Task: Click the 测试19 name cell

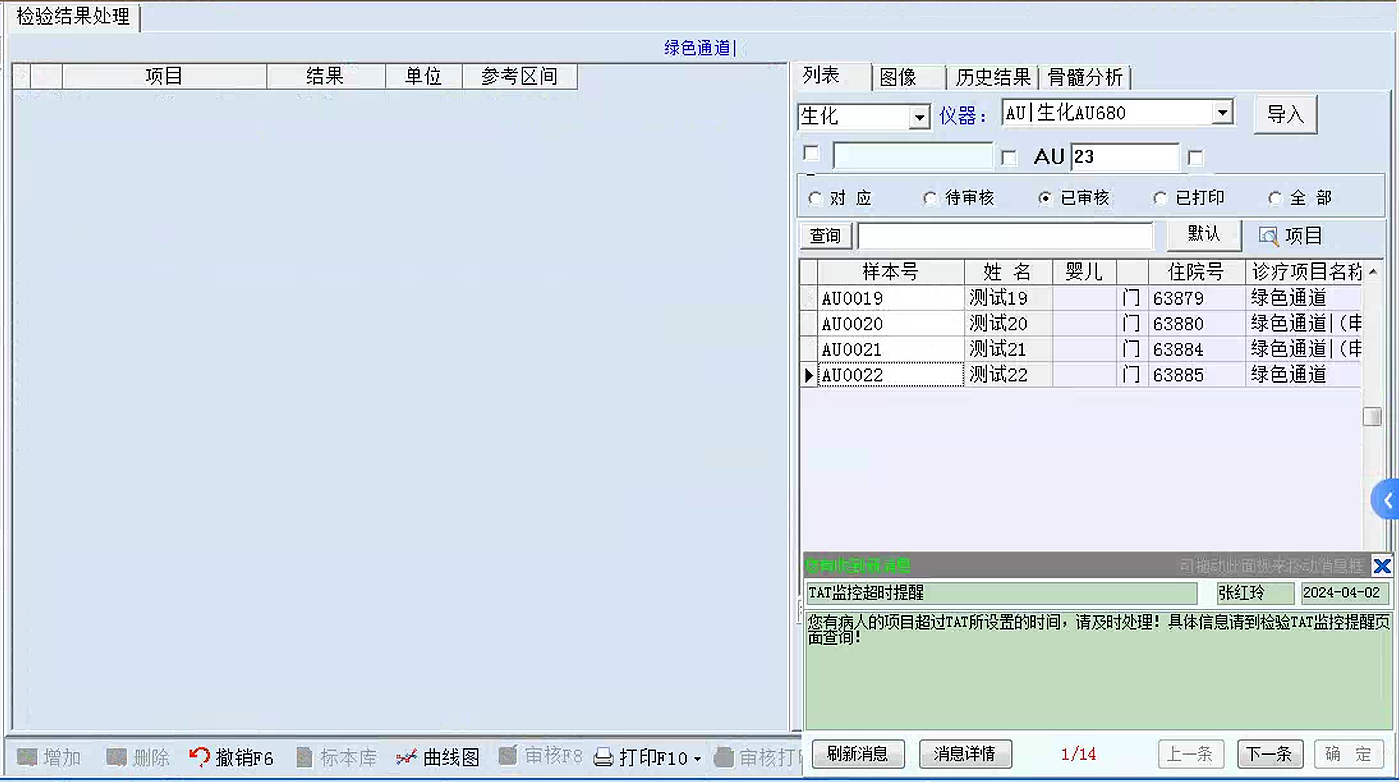Action: [1008, 298]
